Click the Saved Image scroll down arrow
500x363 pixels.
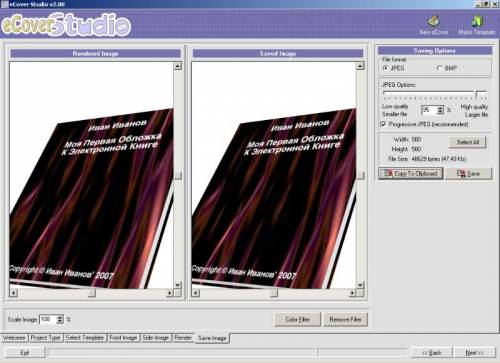(x=360, y=285)
